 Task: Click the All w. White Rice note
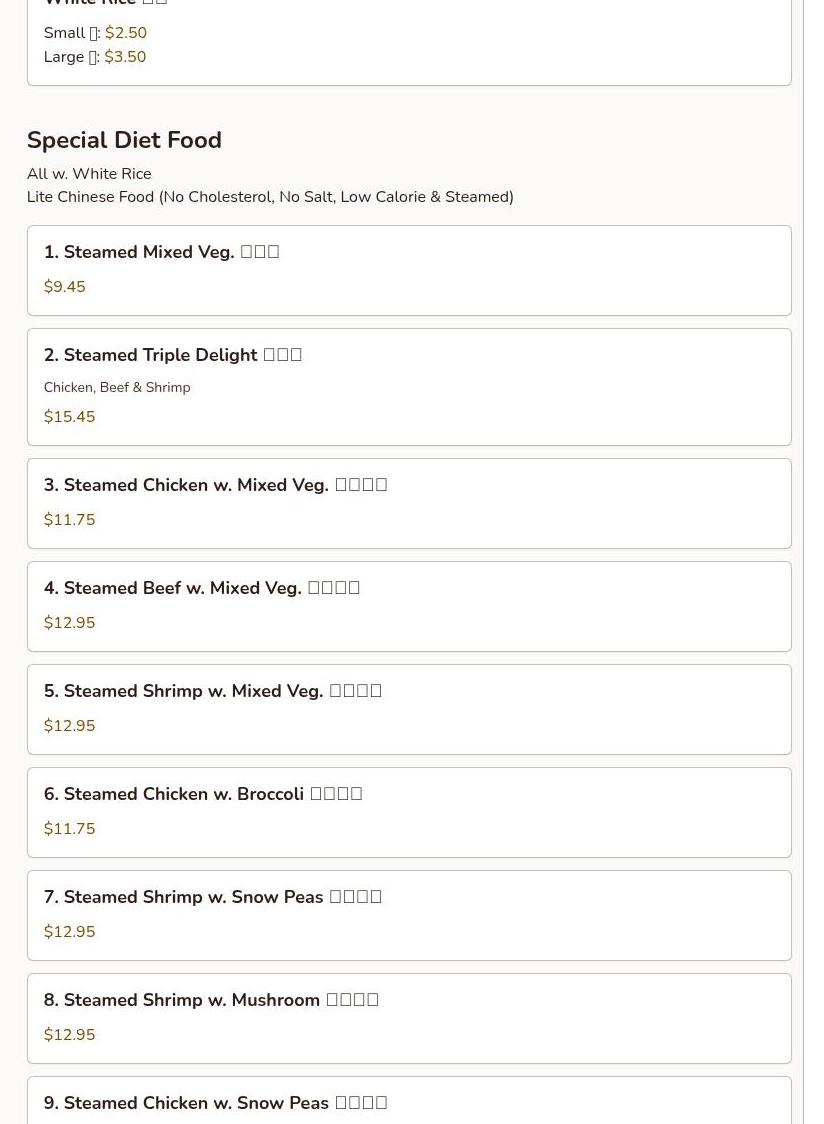(89, 173)
